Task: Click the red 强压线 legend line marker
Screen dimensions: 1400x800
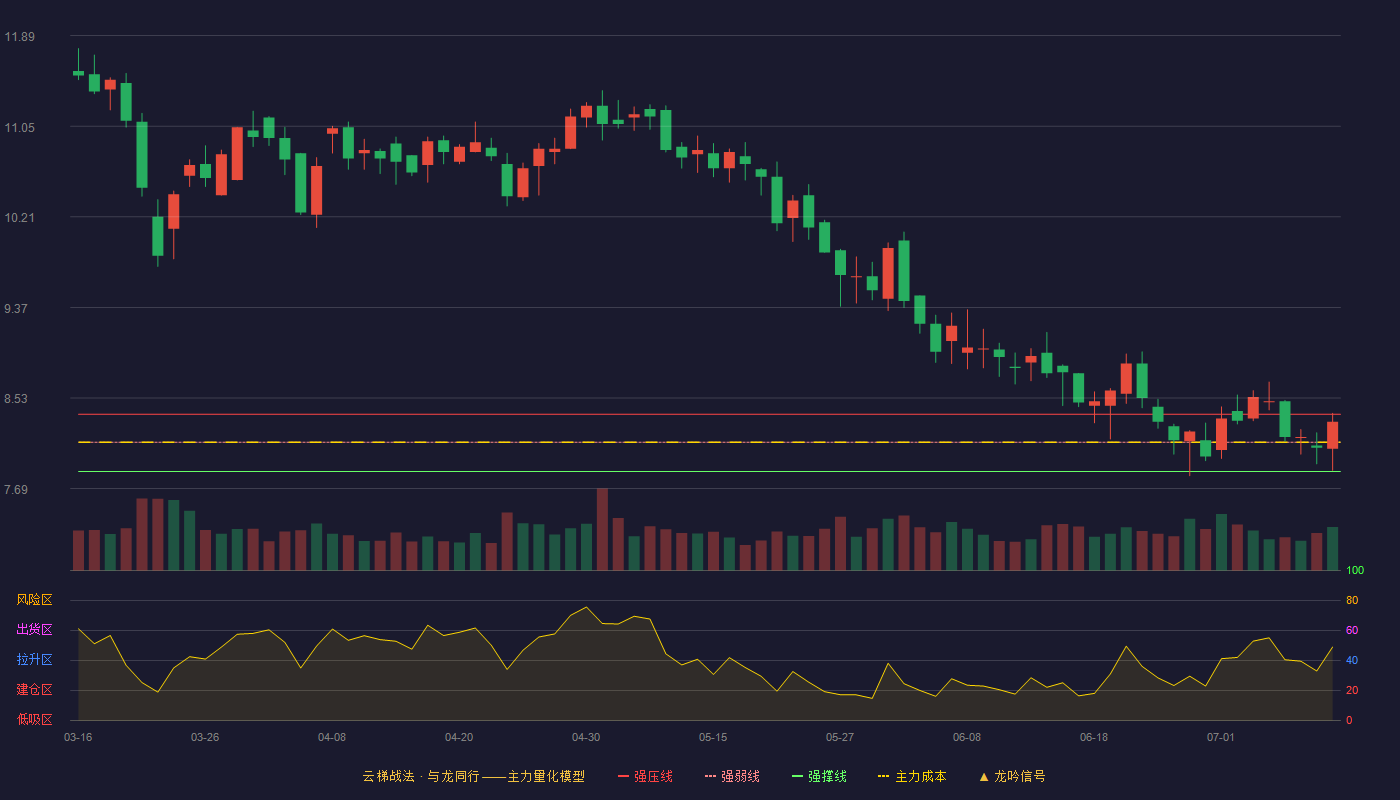Action: (x=624, y=776)
